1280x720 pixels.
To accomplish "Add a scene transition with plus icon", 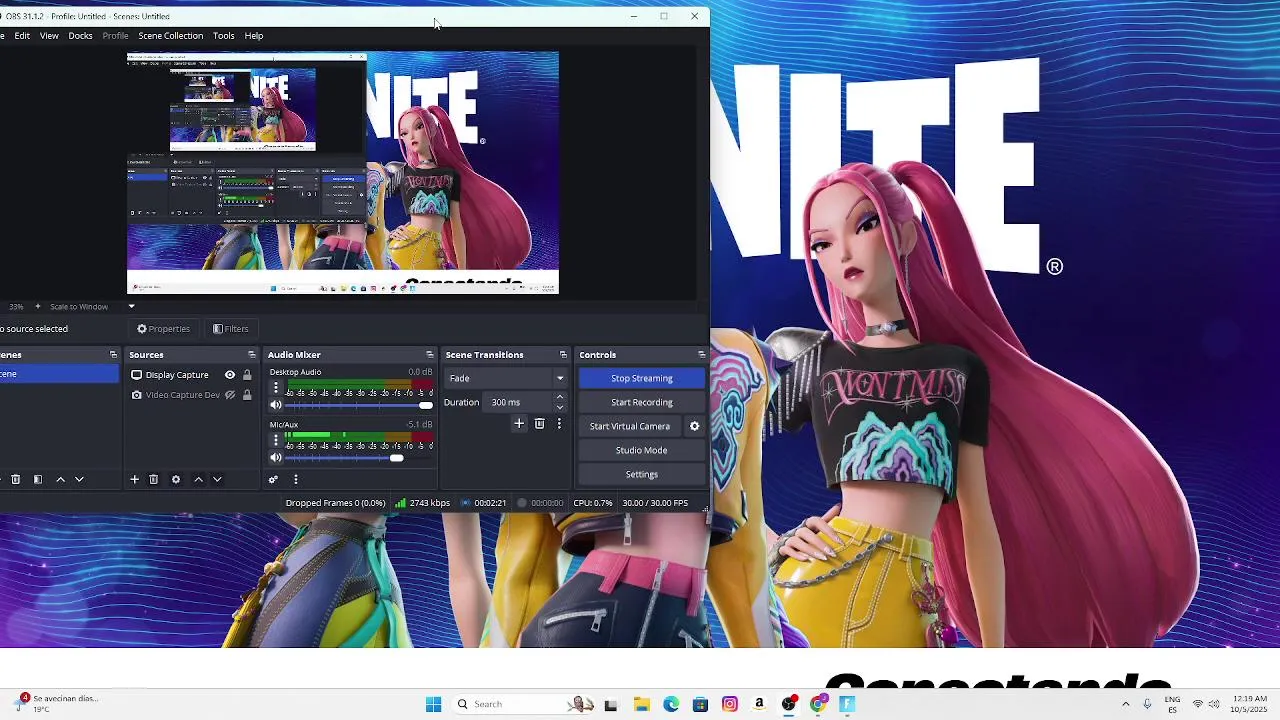I will click(x=519, y=424).
